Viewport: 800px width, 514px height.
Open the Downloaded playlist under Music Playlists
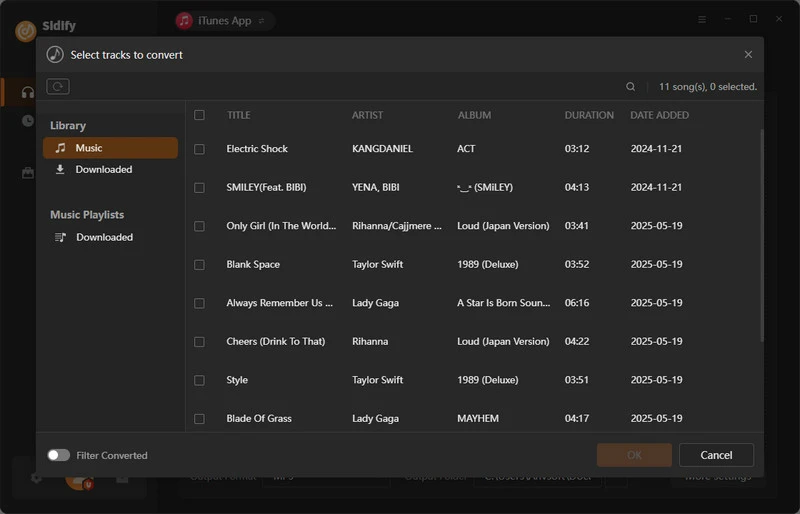pyautogui.click(x=105, y=237)
